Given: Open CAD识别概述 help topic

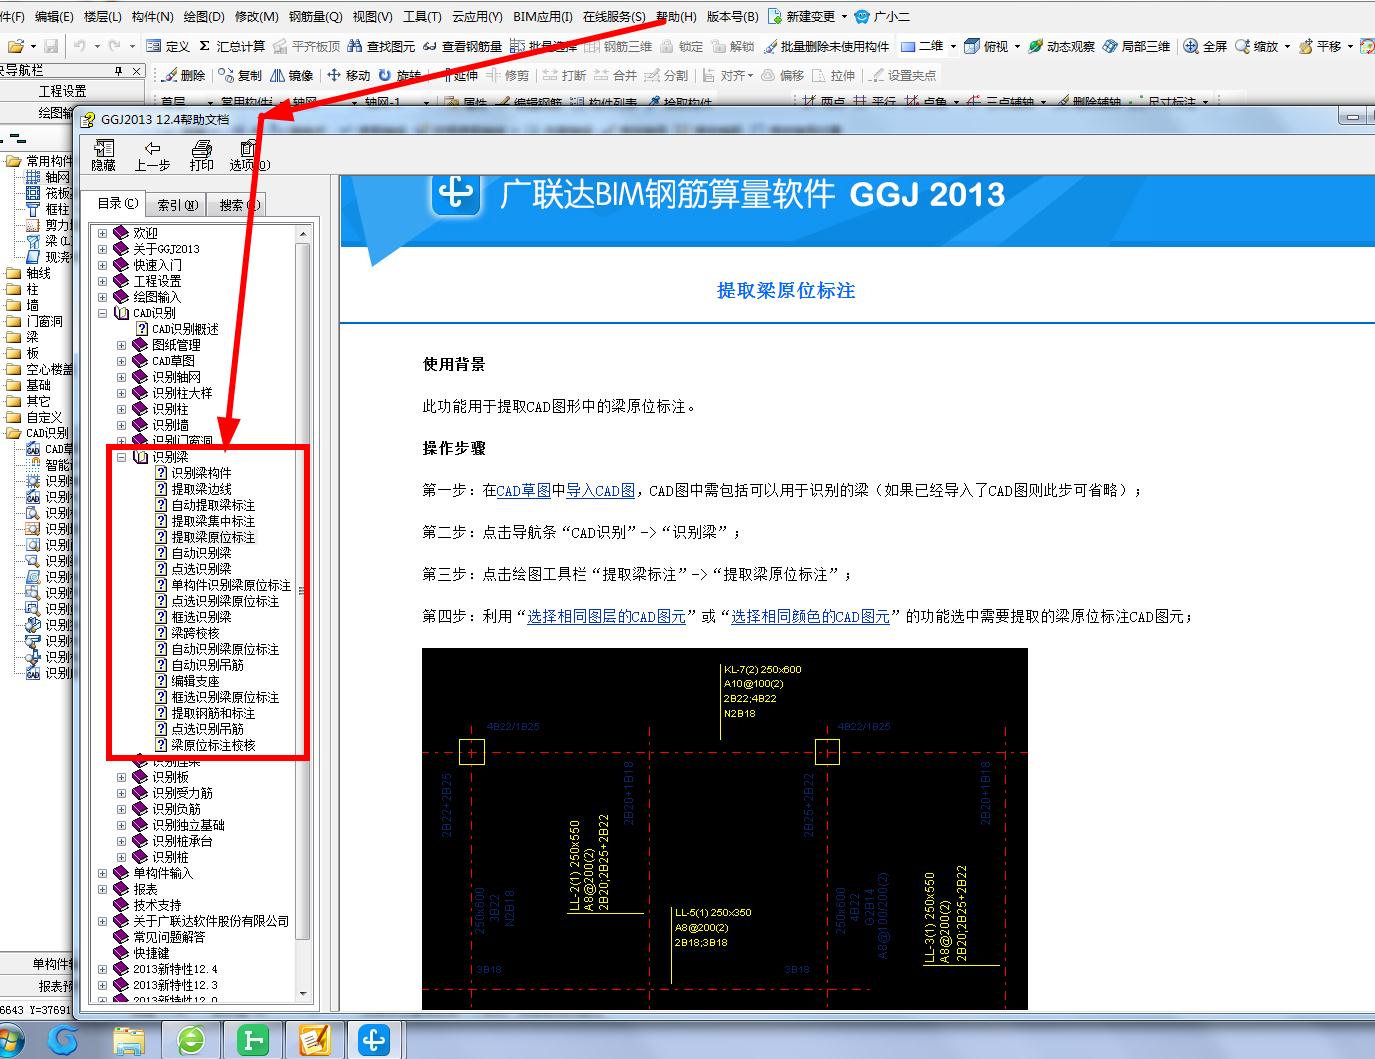Looking at the screenshot, I should point(185,329).
